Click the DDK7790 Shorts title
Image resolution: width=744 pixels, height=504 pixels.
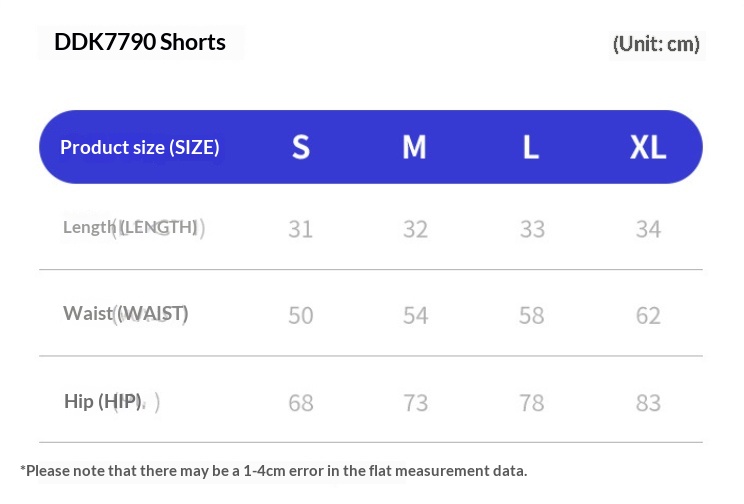(x=140, y=43)
